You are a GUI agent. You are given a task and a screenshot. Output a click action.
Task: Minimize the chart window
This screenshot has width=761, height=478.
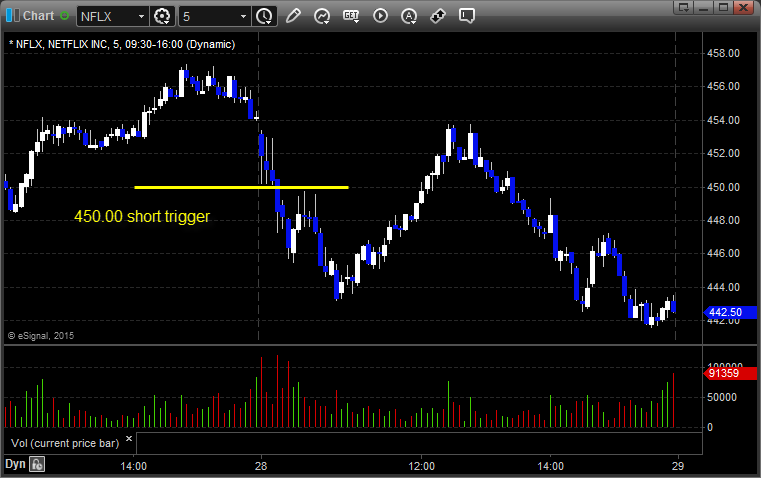[704, 7]
